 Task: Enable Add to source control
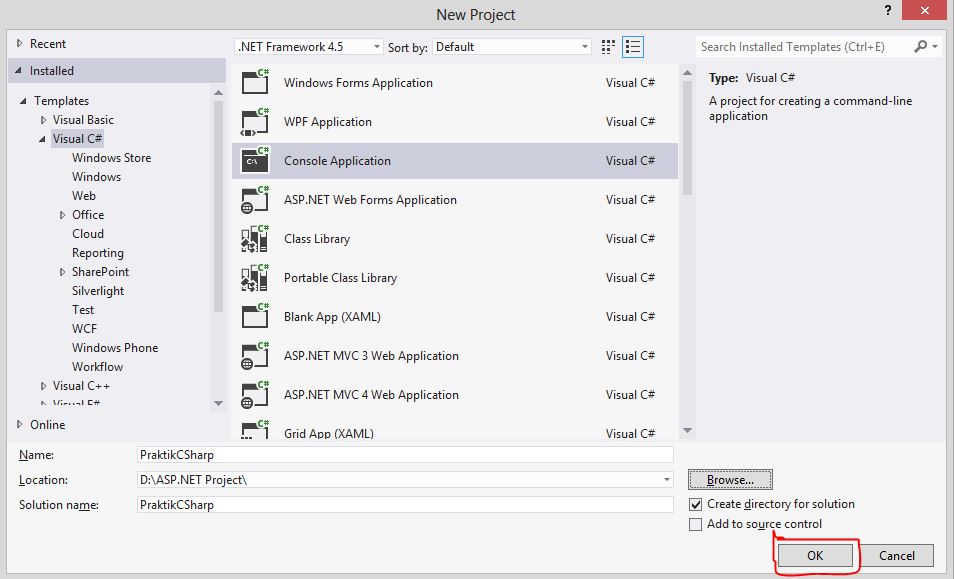pos(695,523)
